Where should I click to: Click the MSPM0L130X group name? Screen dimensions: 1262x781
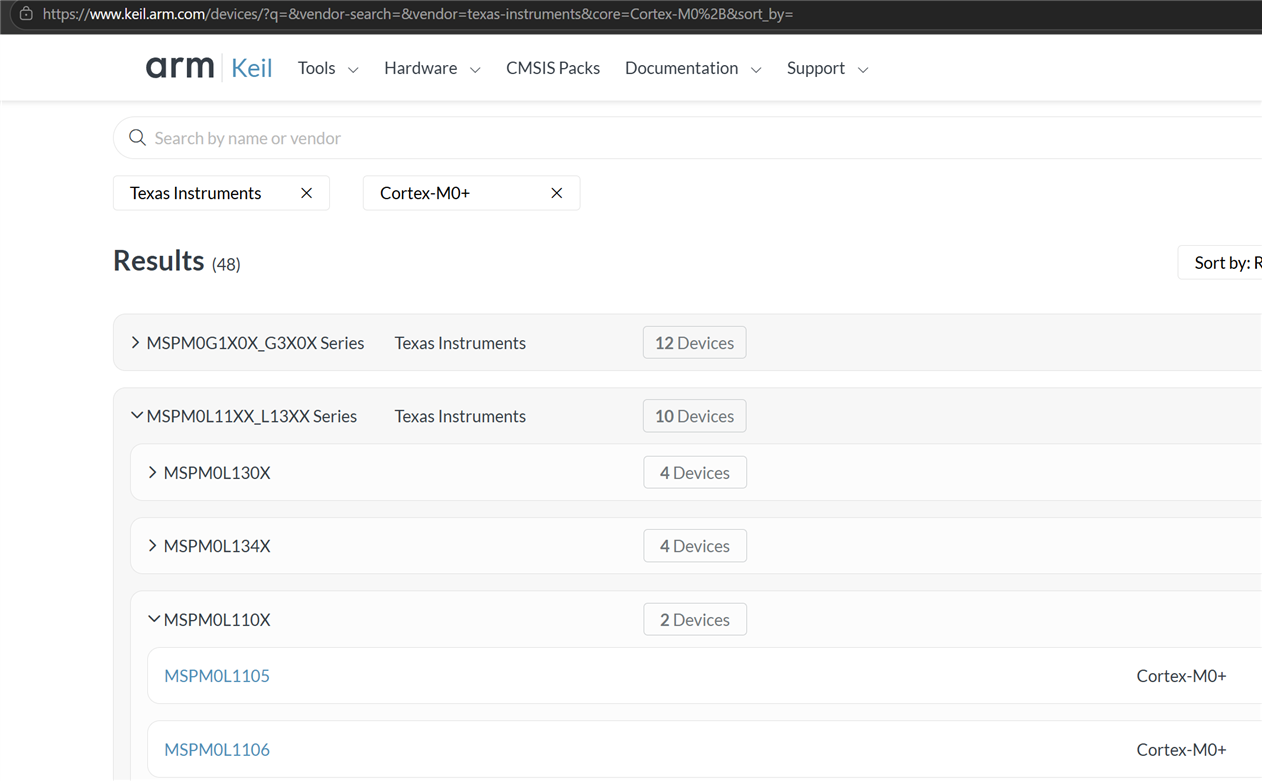(x=217, y=473)
